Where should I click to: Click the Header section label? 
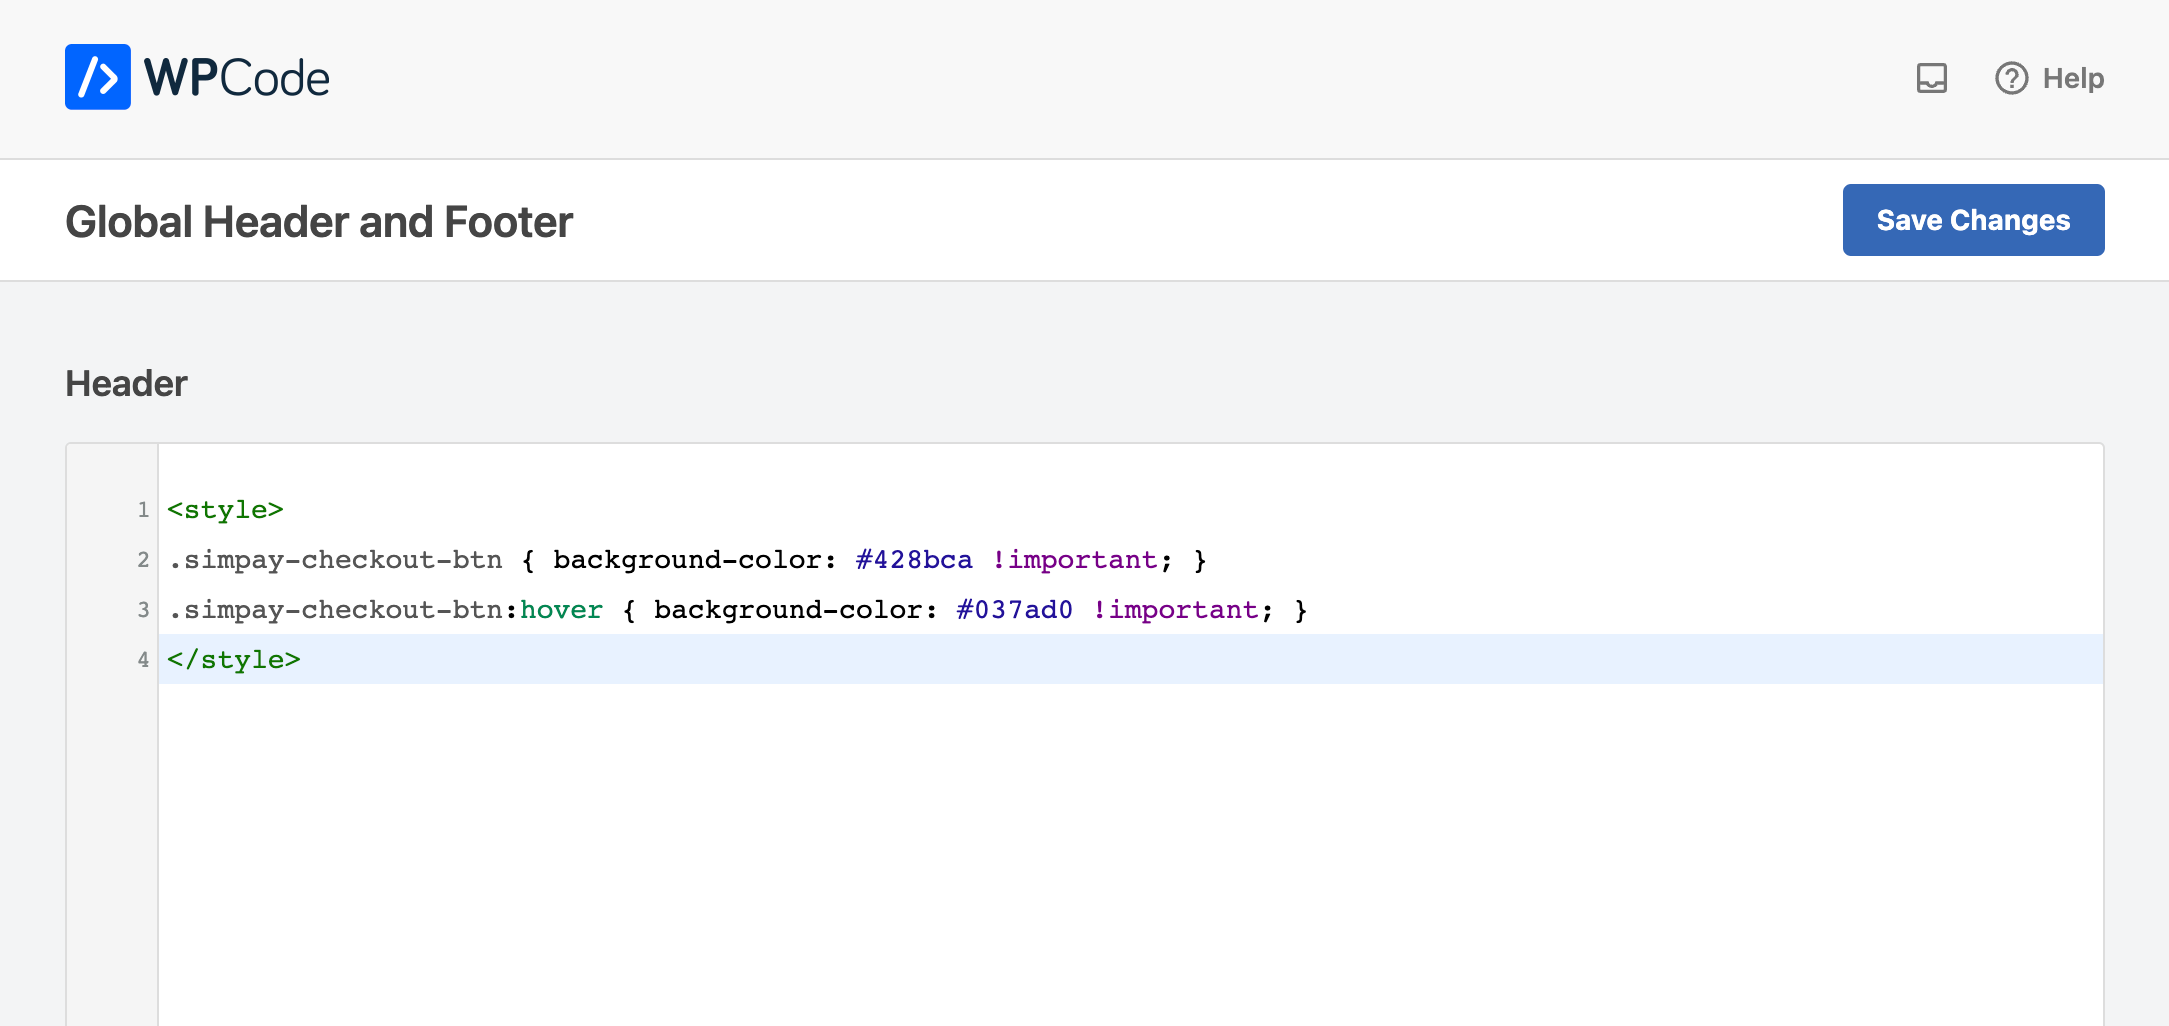coord(126,383)
